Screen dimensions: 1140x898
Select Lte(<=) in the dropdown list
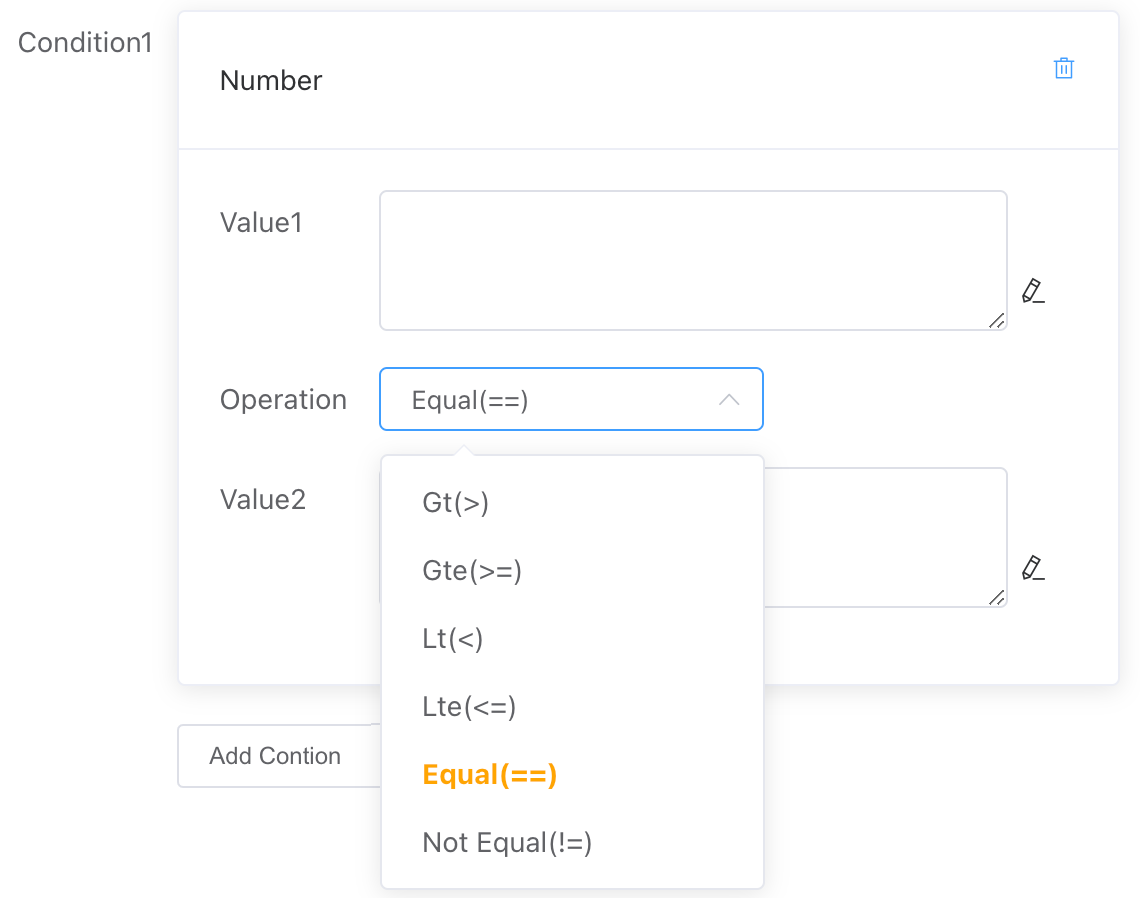tap(469, 707)
